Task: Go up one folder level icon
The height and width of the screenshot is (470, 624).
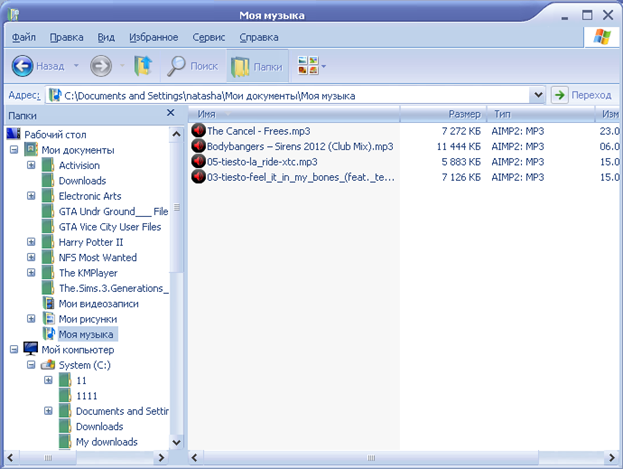Action: tap(143, 66)
